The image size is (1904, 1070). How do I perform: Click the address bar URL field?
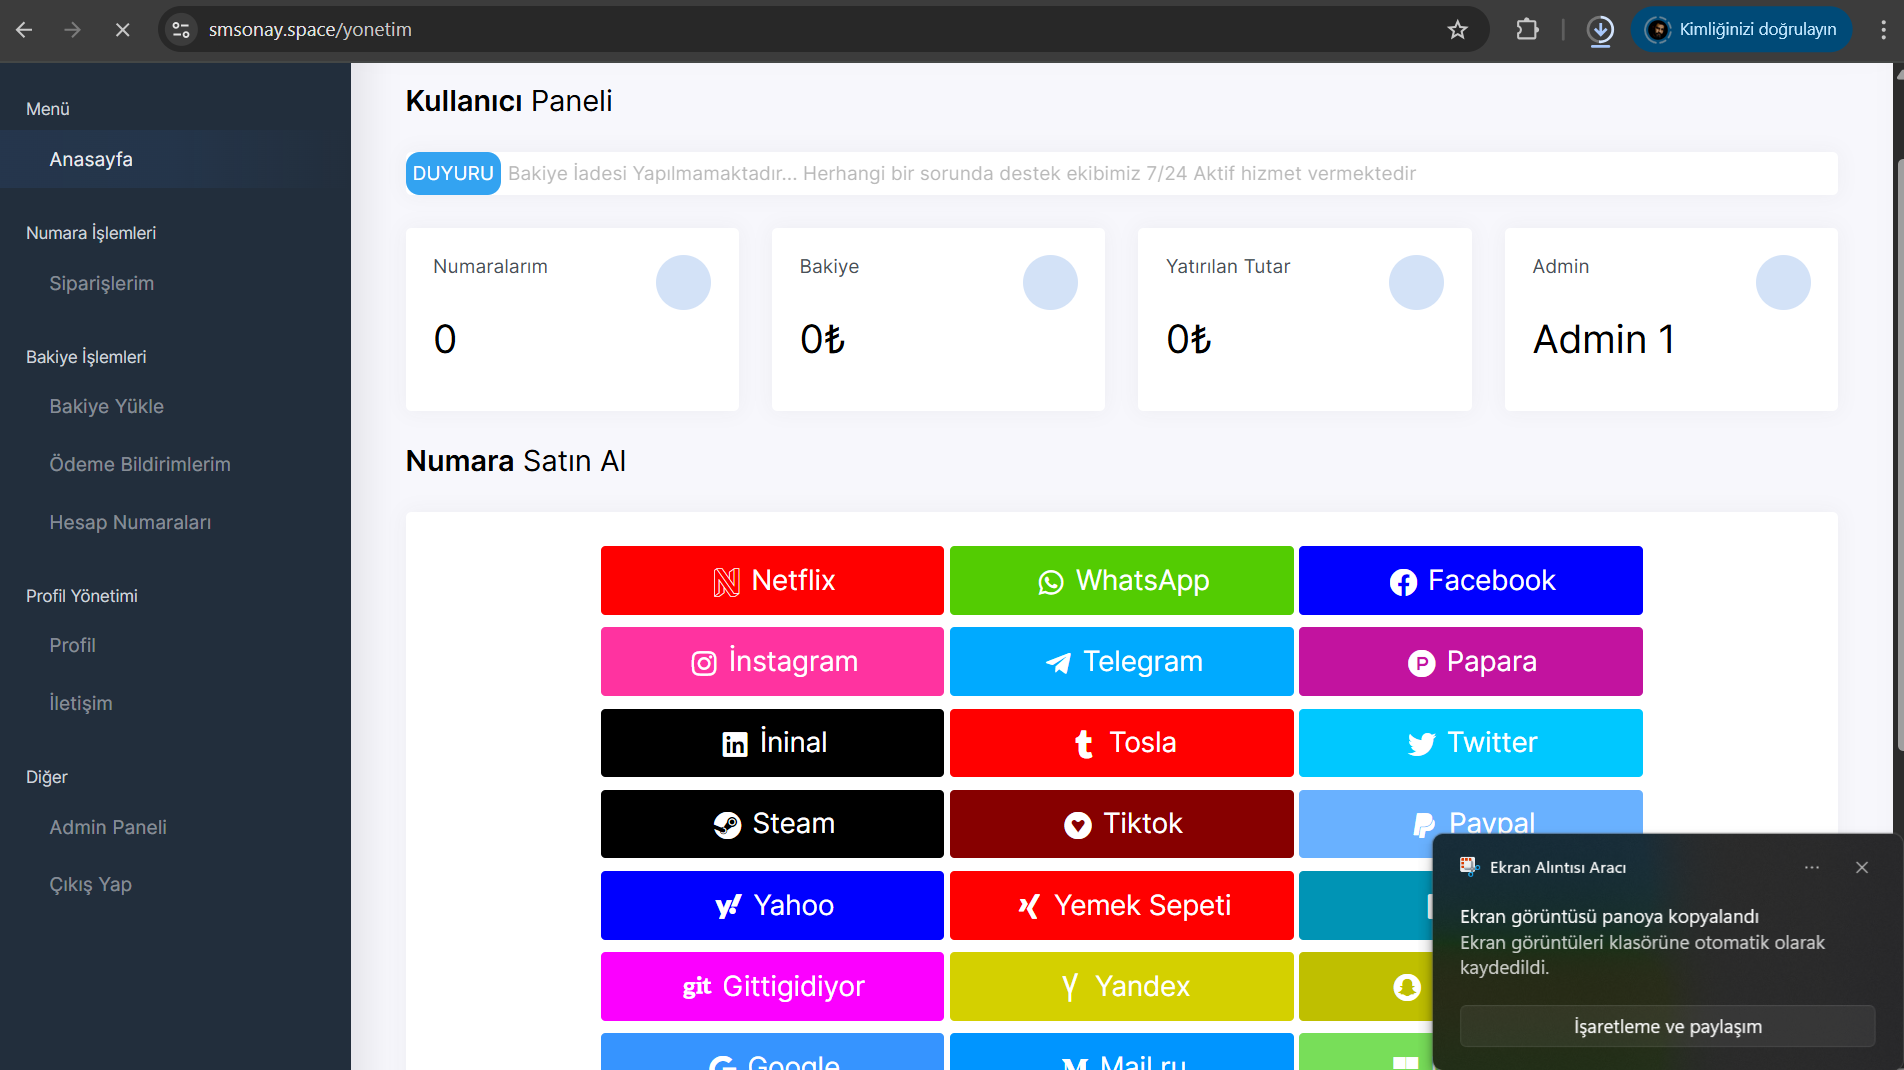[800, 30]
